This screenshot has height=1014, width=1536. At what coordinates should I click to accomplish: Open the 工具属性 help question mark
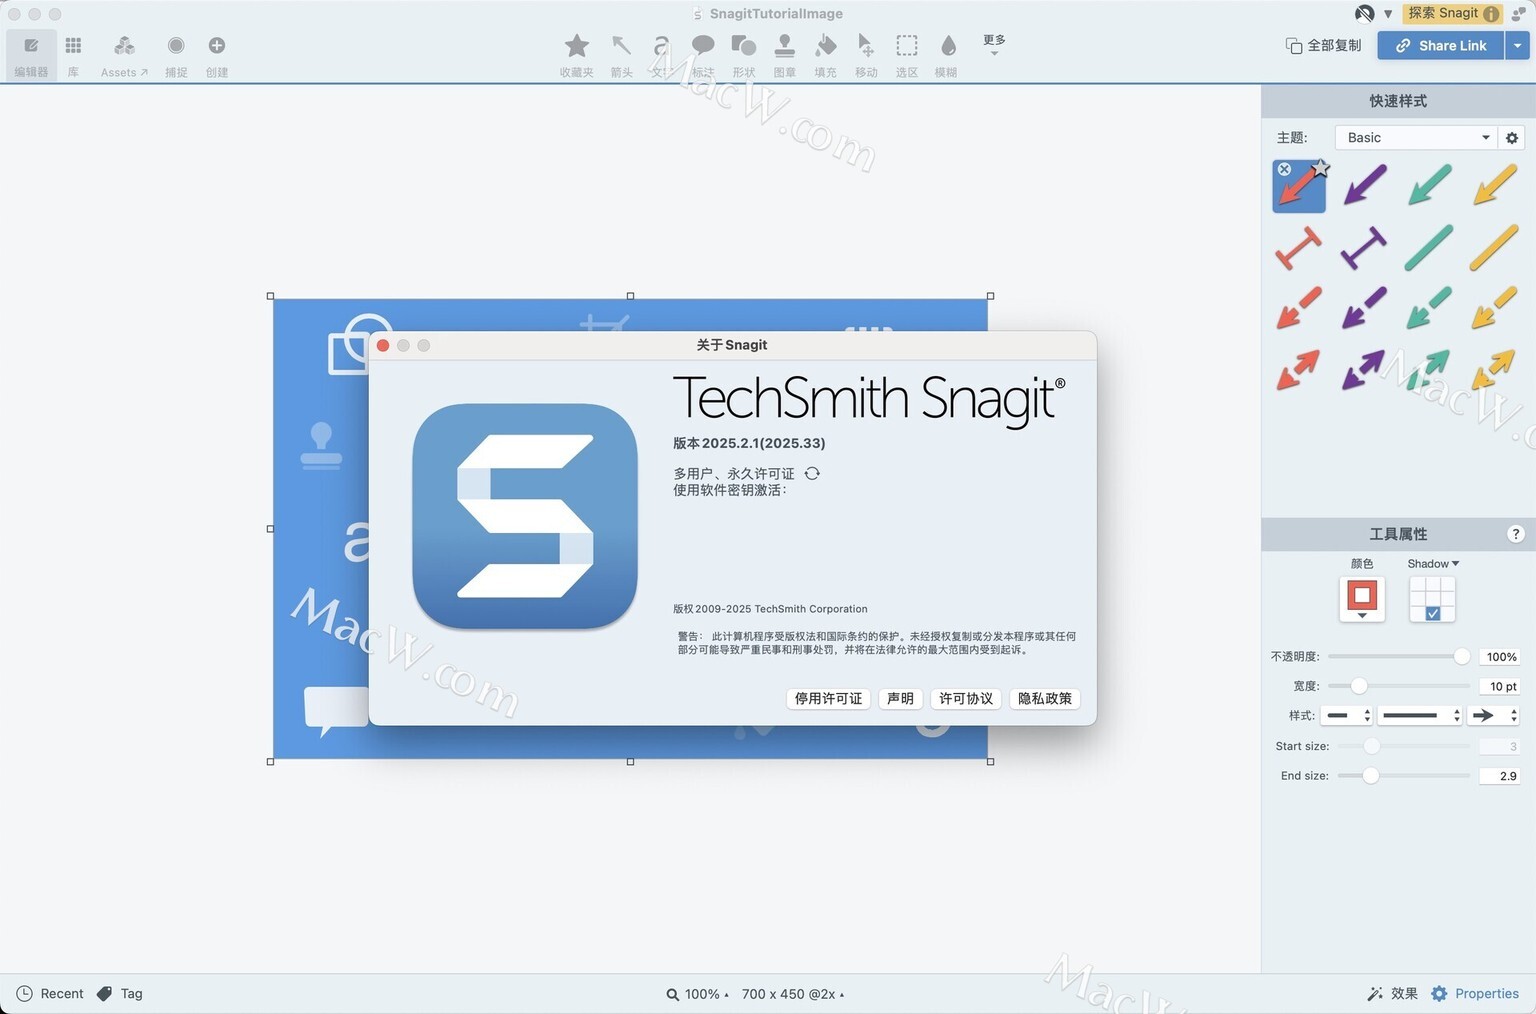tap(1515, 534)
